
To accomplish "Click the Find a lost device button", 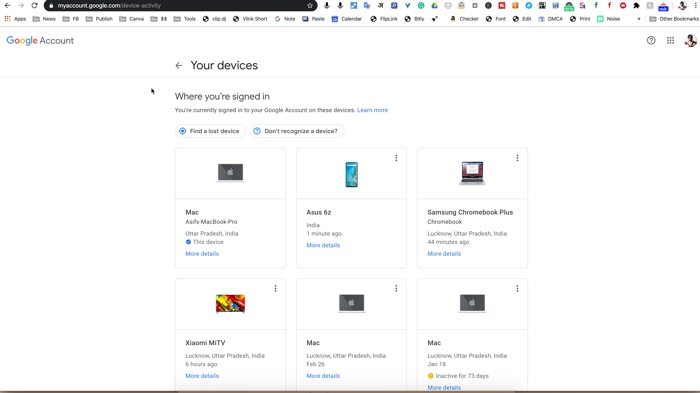I will (x=210, y=131).
